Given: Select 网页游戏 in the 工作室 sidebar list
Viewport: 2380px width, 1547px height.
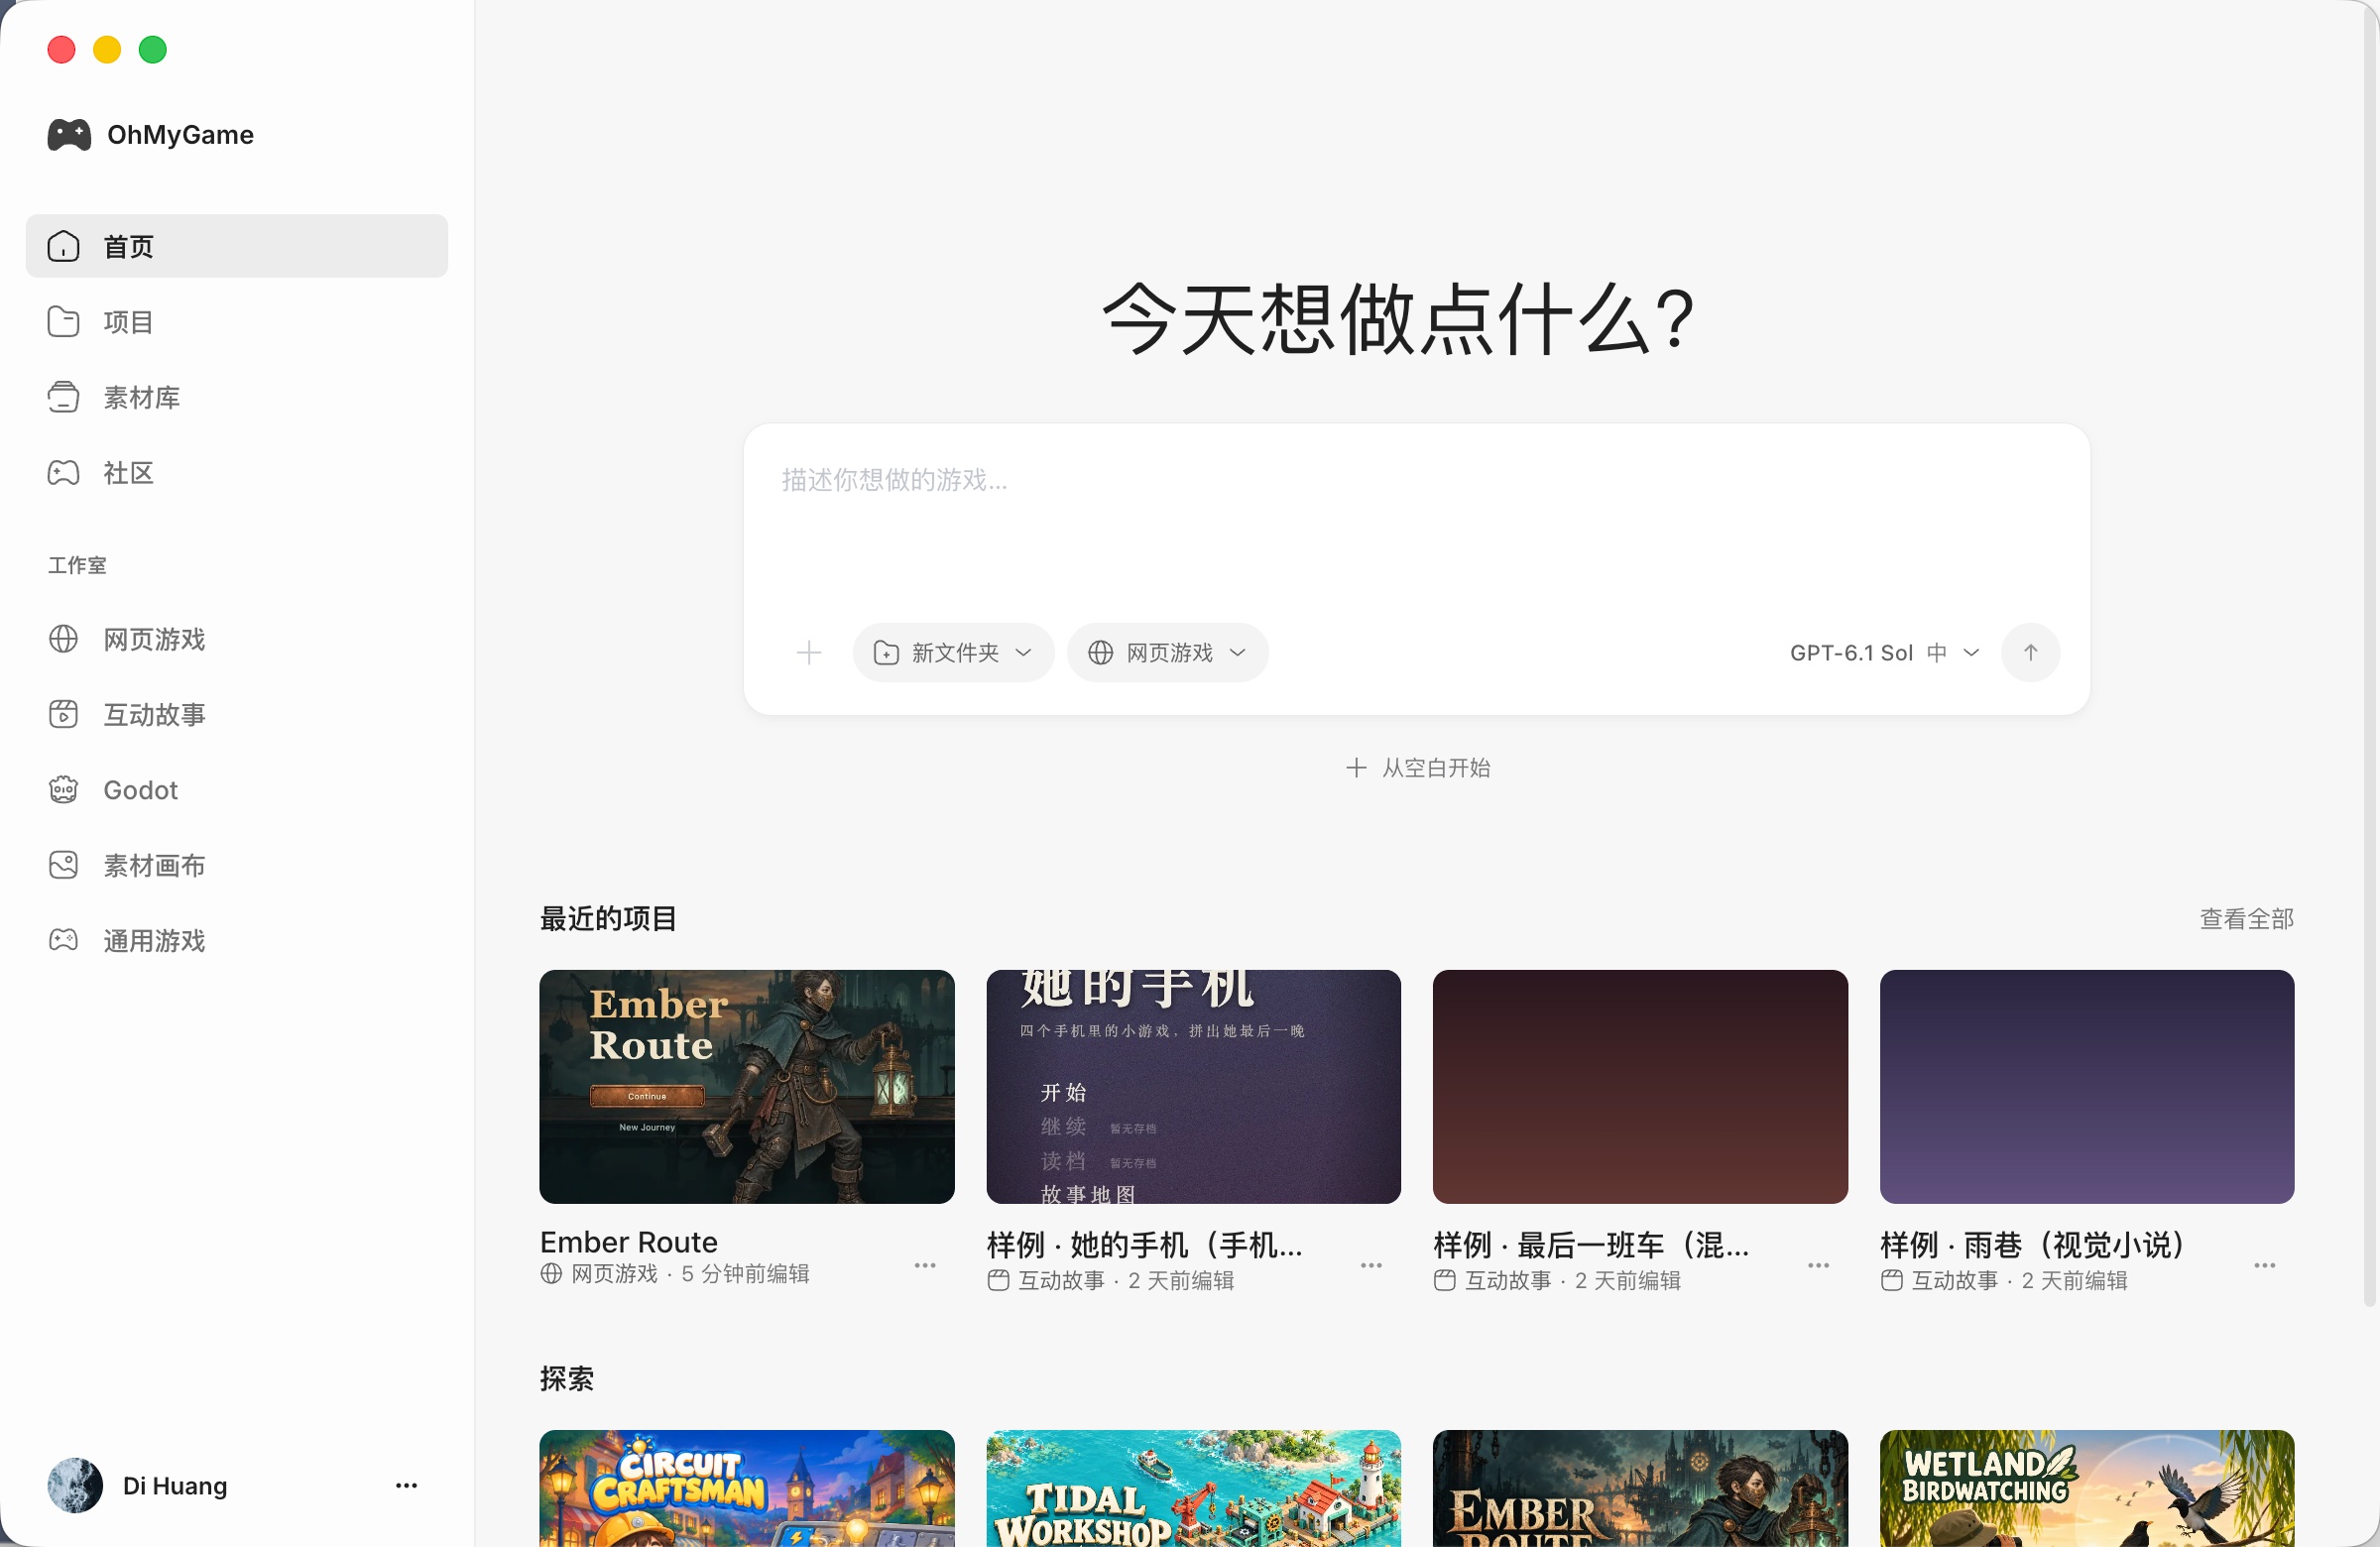Looking at the screenshot, I should [237, 639].
